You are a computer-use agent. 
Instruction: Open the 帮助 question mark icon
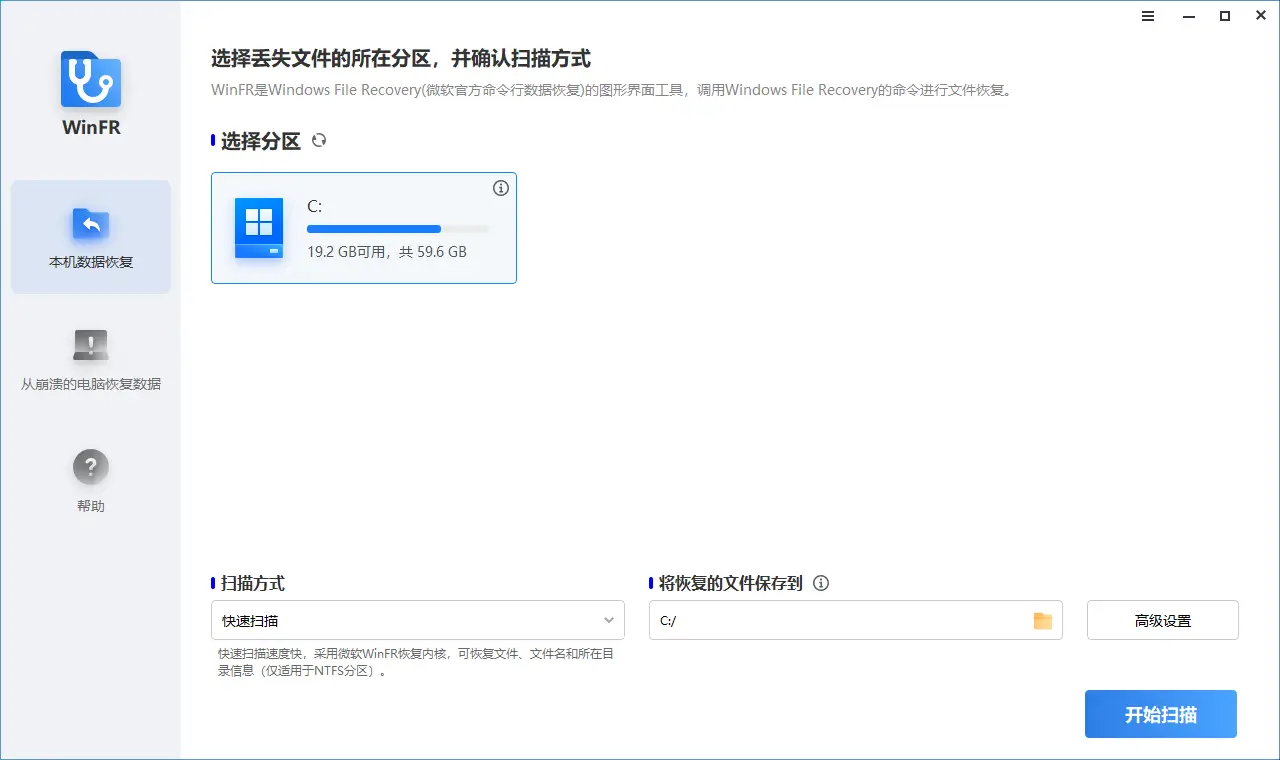click(90, 467)
